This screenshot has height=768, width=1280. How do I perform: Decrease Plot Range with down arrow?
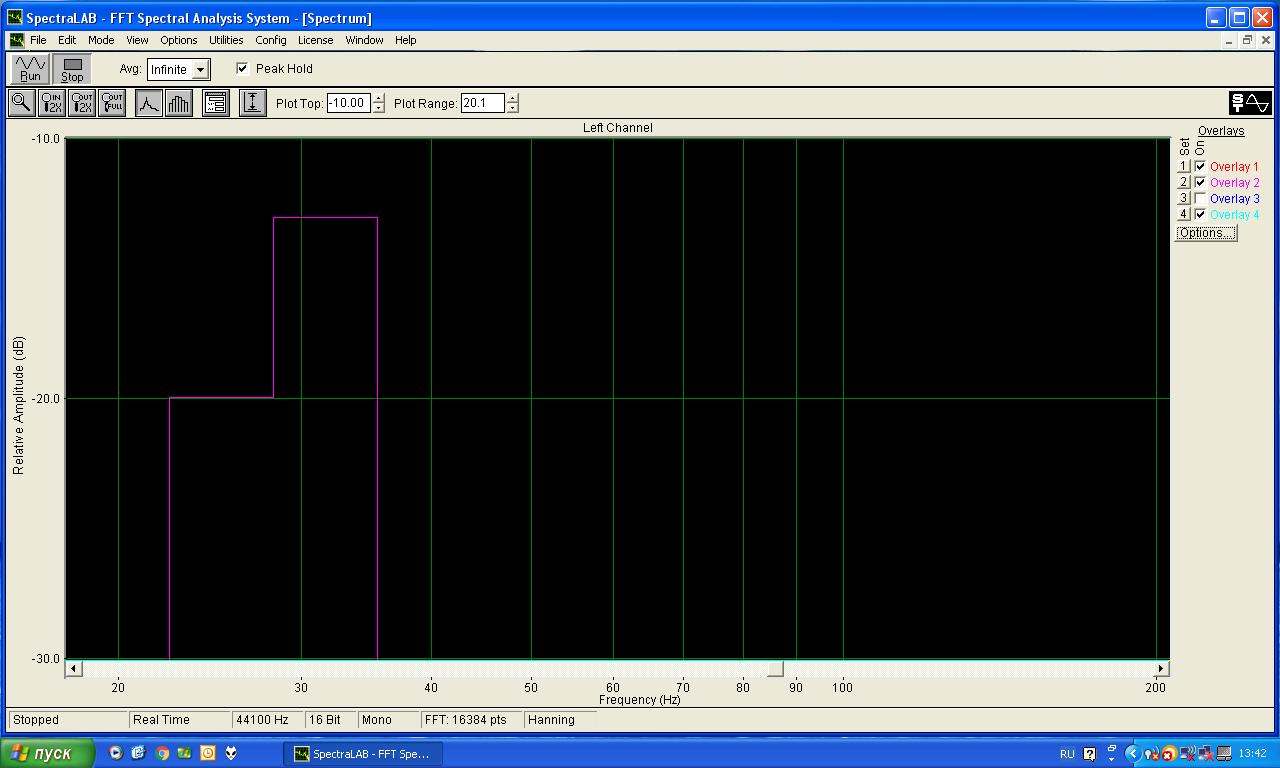coord(513,108)
